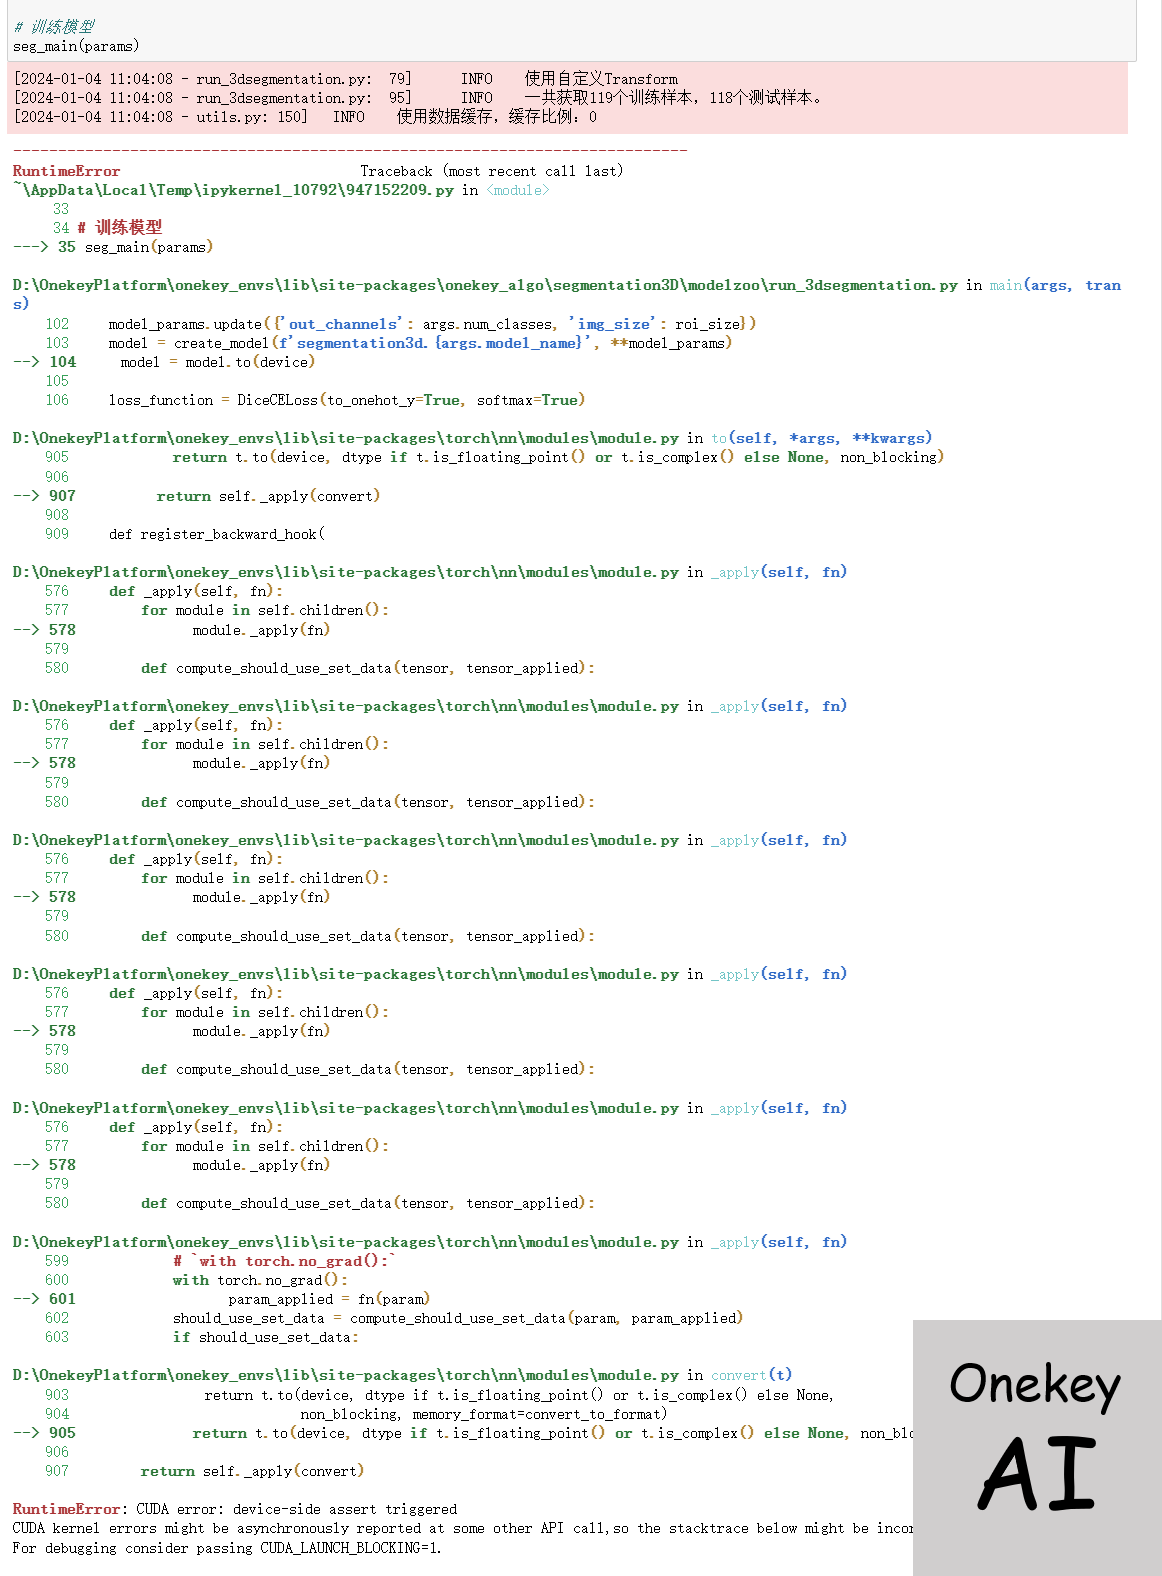Click the 使用数据缓存 log message

pos(496,117)
